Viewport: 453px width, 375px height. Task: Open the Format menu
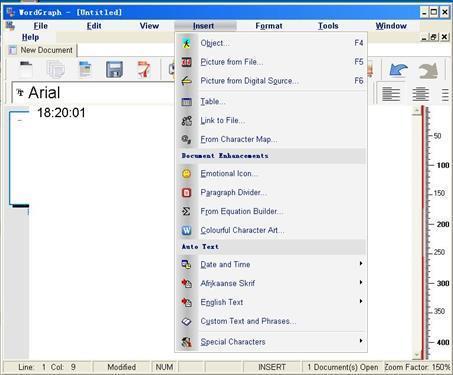click(x=269, y=26)
